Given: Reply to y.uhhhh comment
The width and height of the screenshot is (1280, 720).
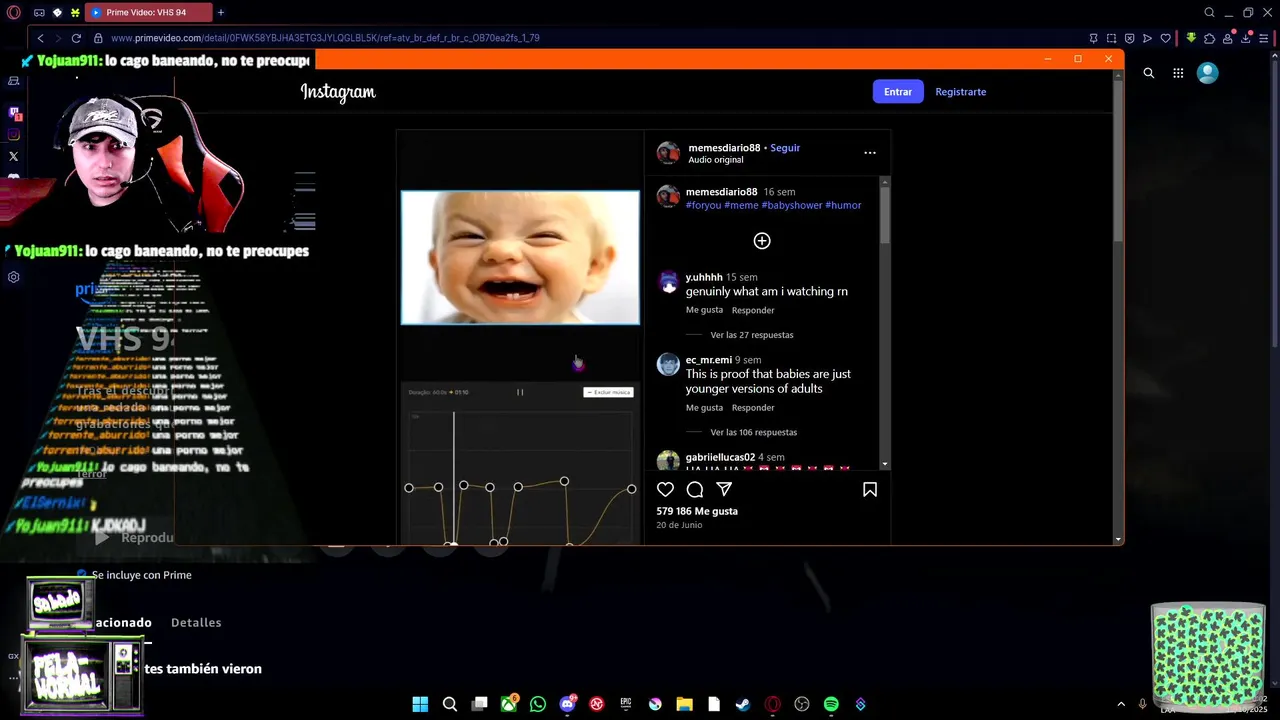Looking at the screenshot, I should tap(753, 310).
